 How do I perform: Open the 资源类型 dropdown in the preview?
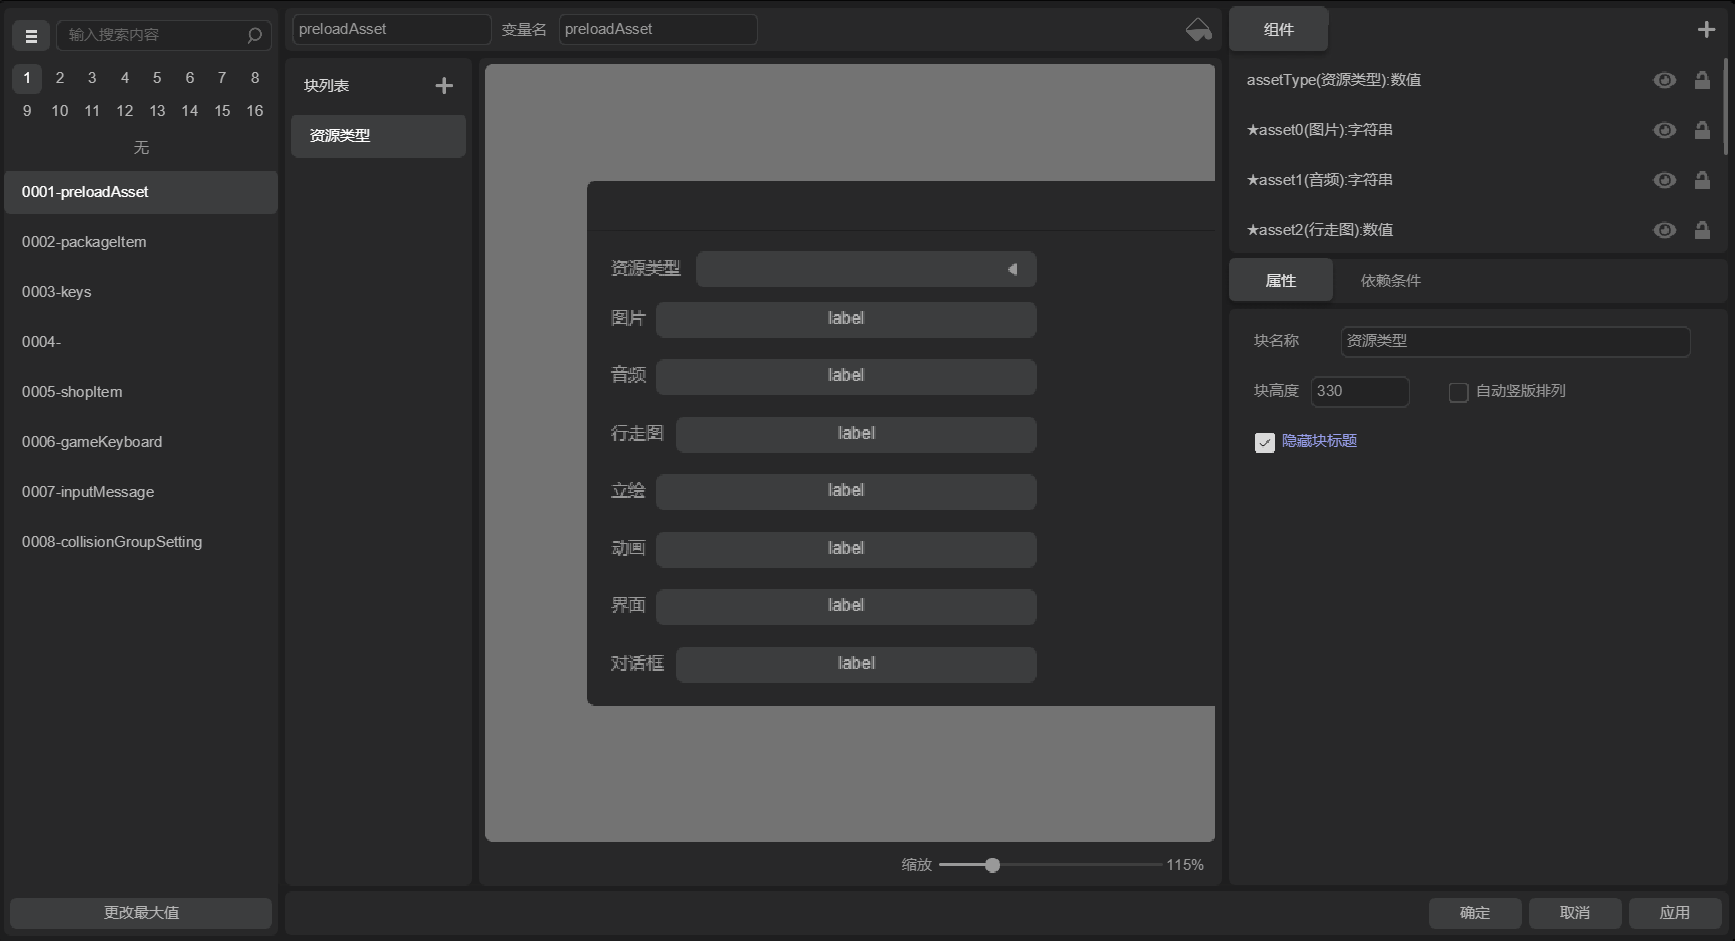[x=866, y=269]
